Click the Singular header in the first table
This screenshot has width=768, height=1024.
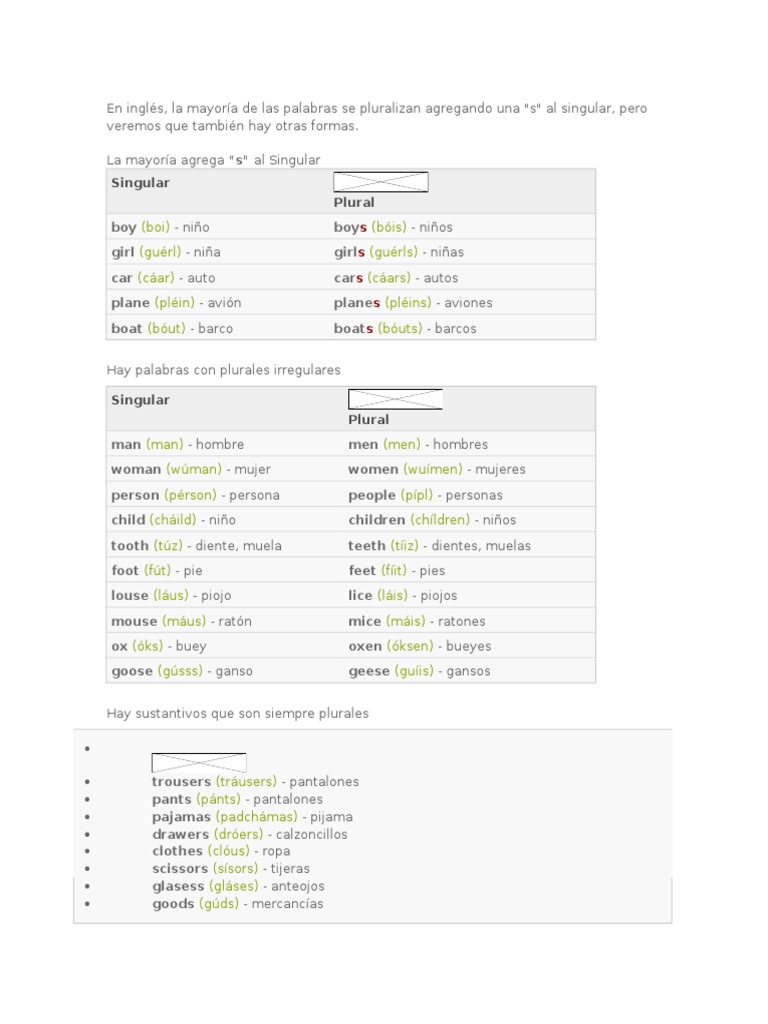(x=140, y=183)
